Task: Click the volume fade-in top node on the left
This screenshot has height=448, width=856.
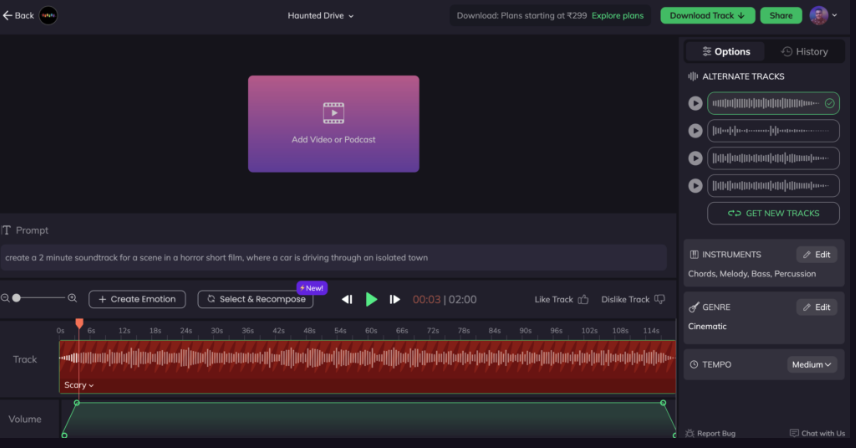Action: point(76,403)
